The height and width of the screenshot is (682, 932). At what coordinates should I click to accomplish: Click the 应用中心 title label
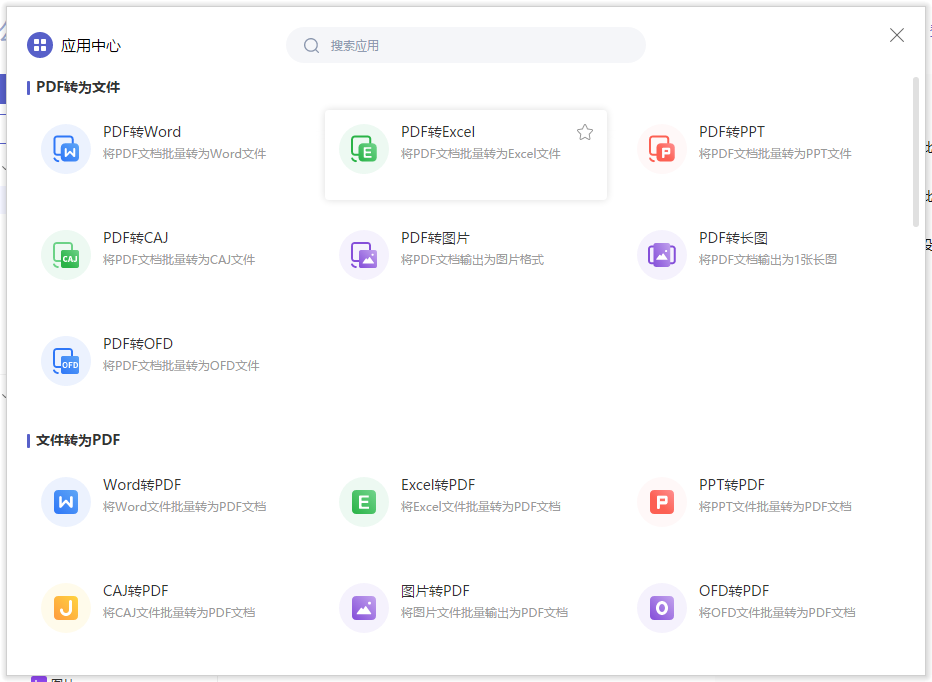[91, 46]
